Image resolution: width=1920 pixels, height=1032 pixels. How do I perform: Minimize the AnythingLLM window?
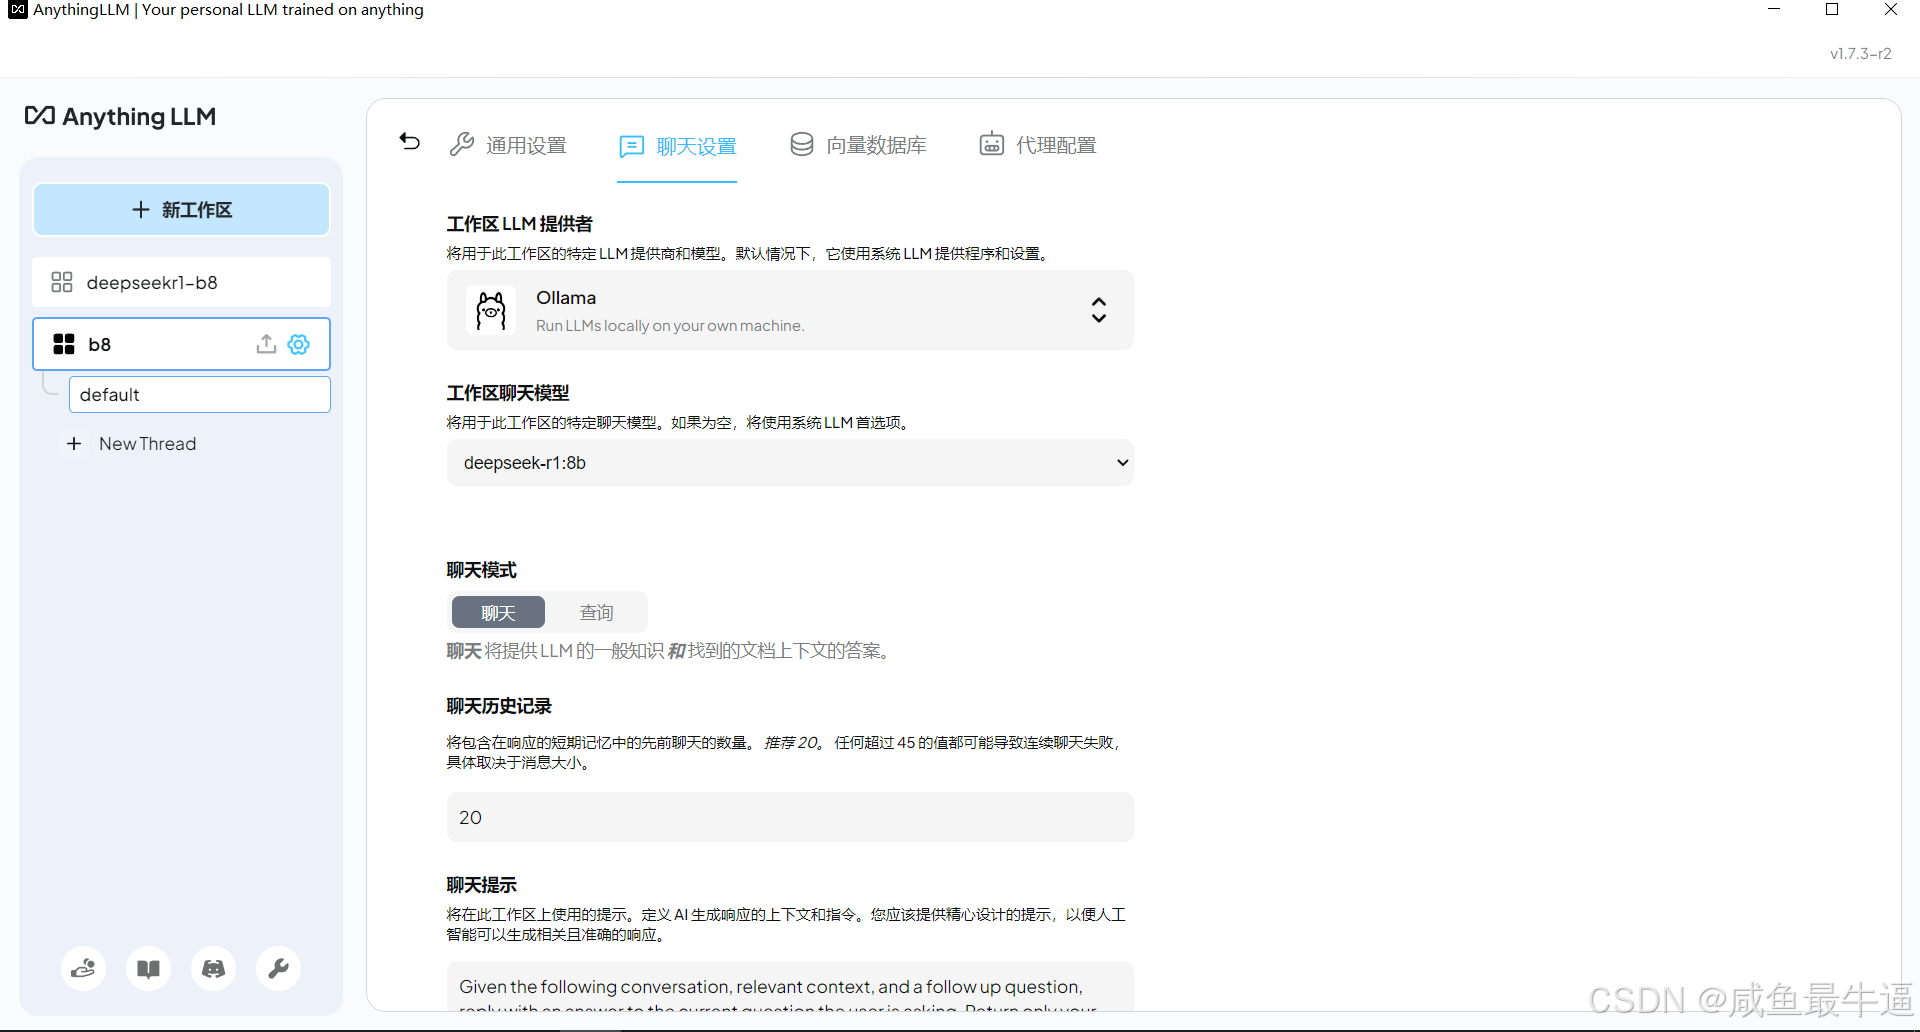1774,10
